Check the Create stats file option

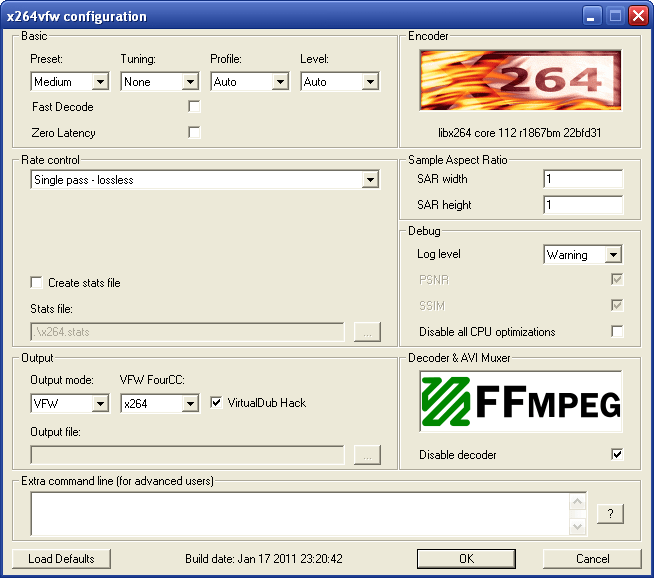point(37,283)
